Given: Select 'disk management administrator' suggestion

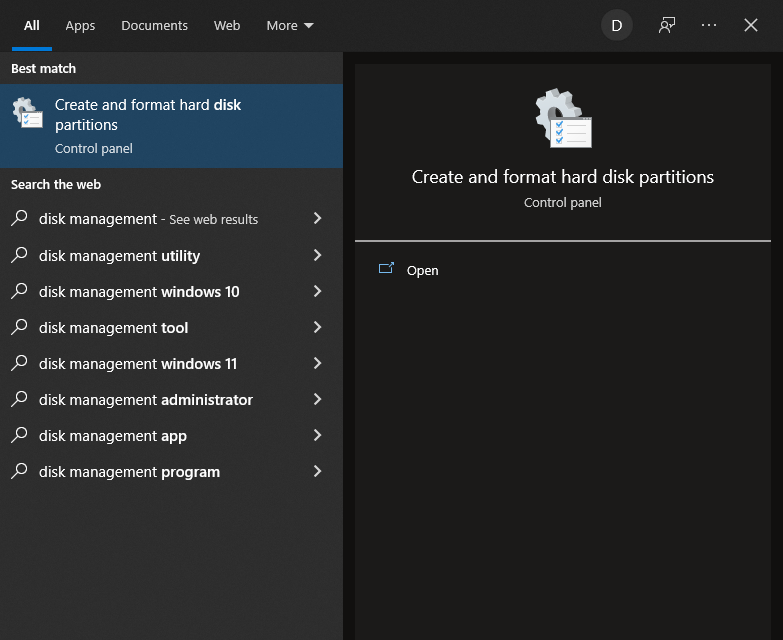Looking at the screenshot, I should [x=171, y=399].
